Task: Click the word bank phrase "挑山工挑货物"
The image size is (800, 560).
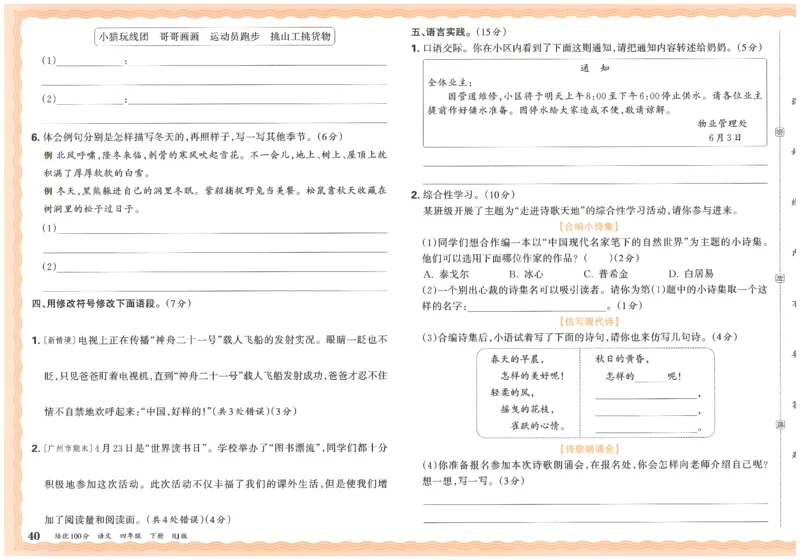Action: pyautogui.click(x=300, y=37)
